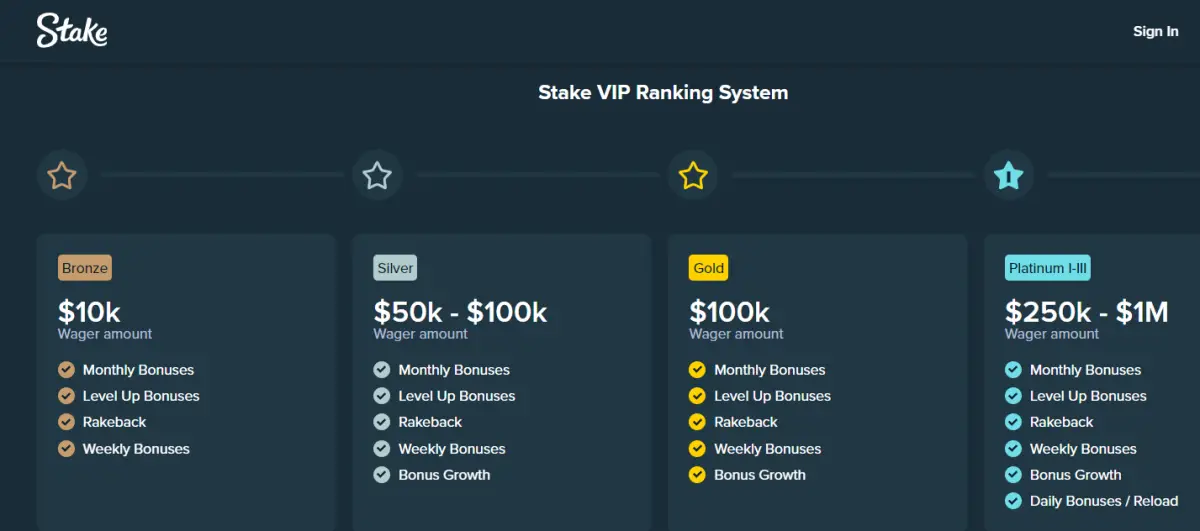Click Bronze Weekly Bonuses checkmark
The height and width of the screenshot is (531, 1200).
tap(67, 449)
